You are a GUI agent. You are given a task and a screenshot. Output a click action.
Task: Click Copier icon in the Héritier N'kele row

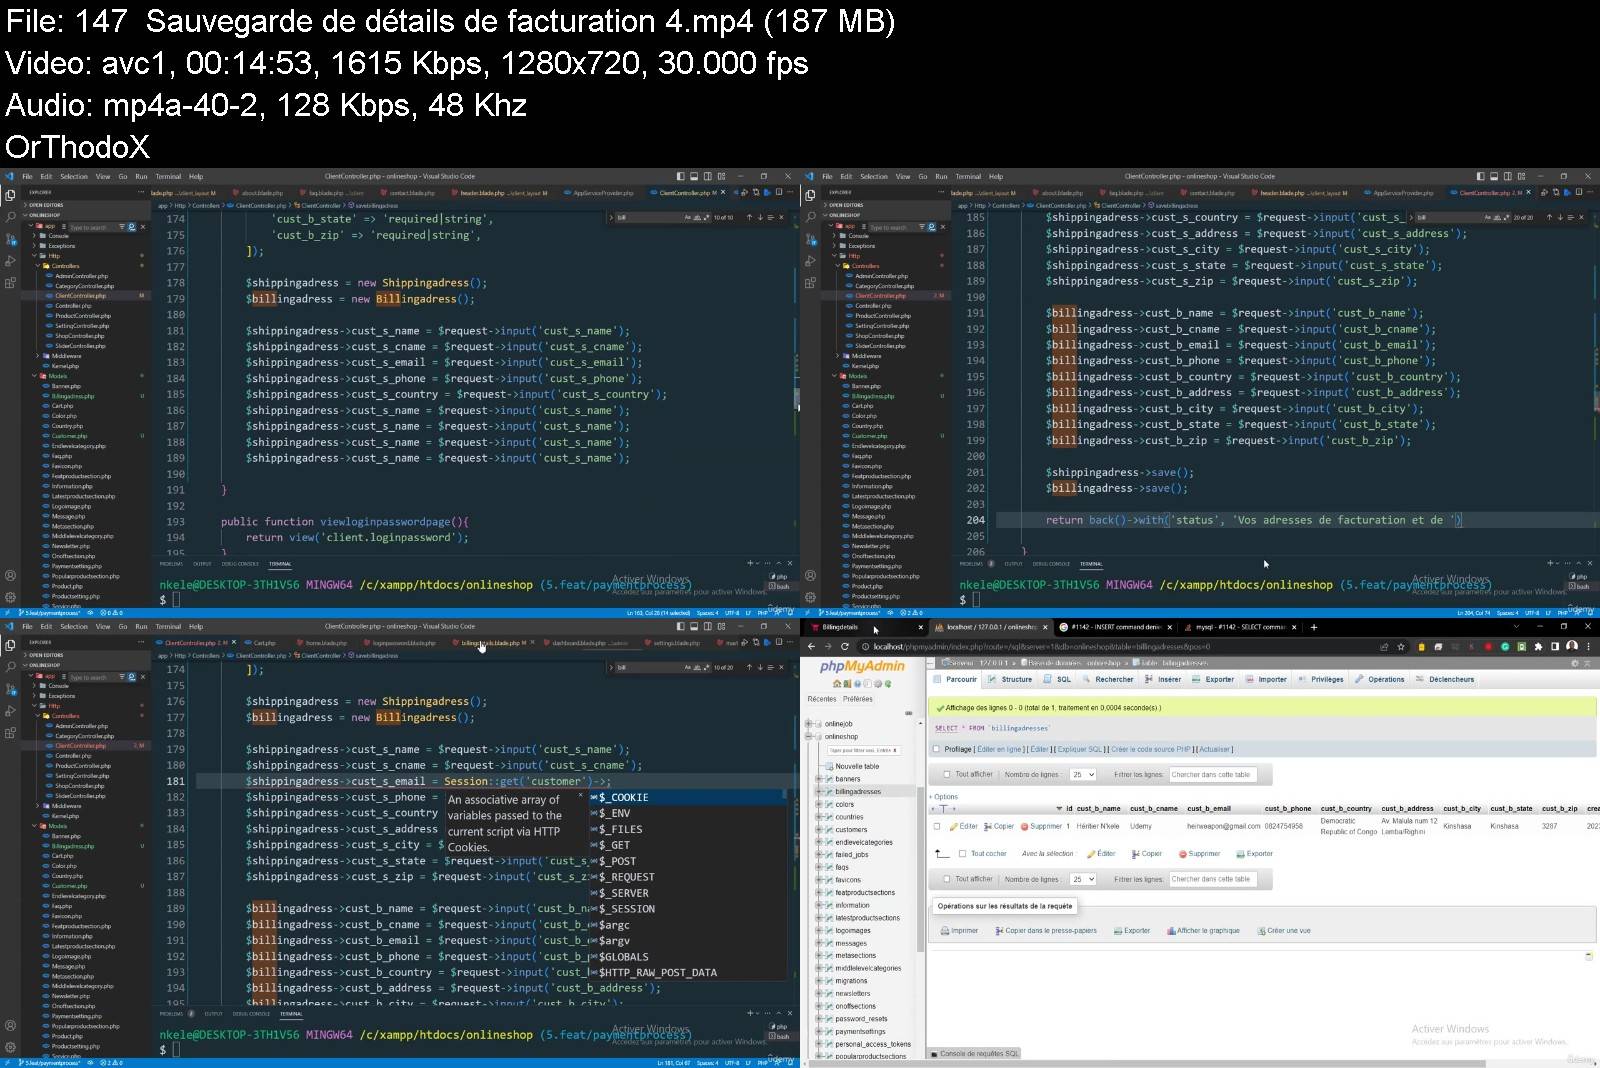pos(987,827)
